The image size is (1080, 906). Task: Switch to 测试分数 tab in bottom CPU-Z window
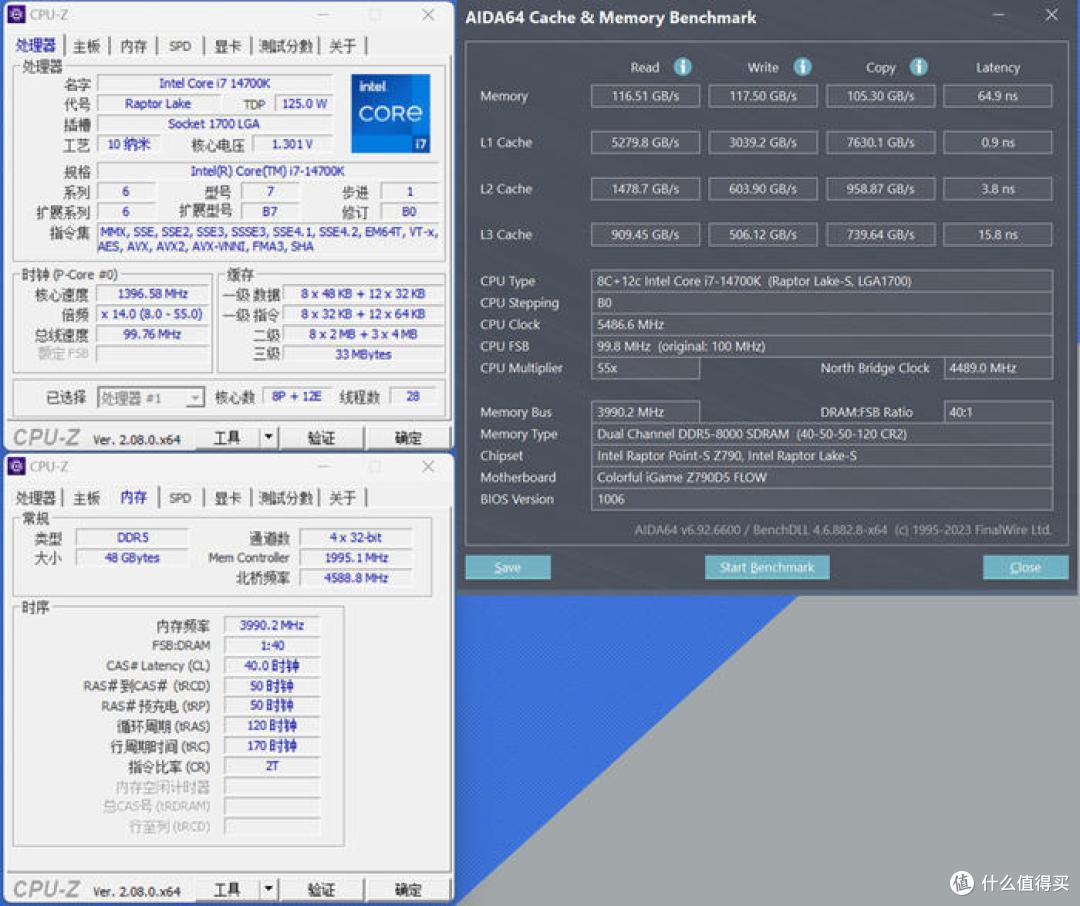tap(286, 498)
